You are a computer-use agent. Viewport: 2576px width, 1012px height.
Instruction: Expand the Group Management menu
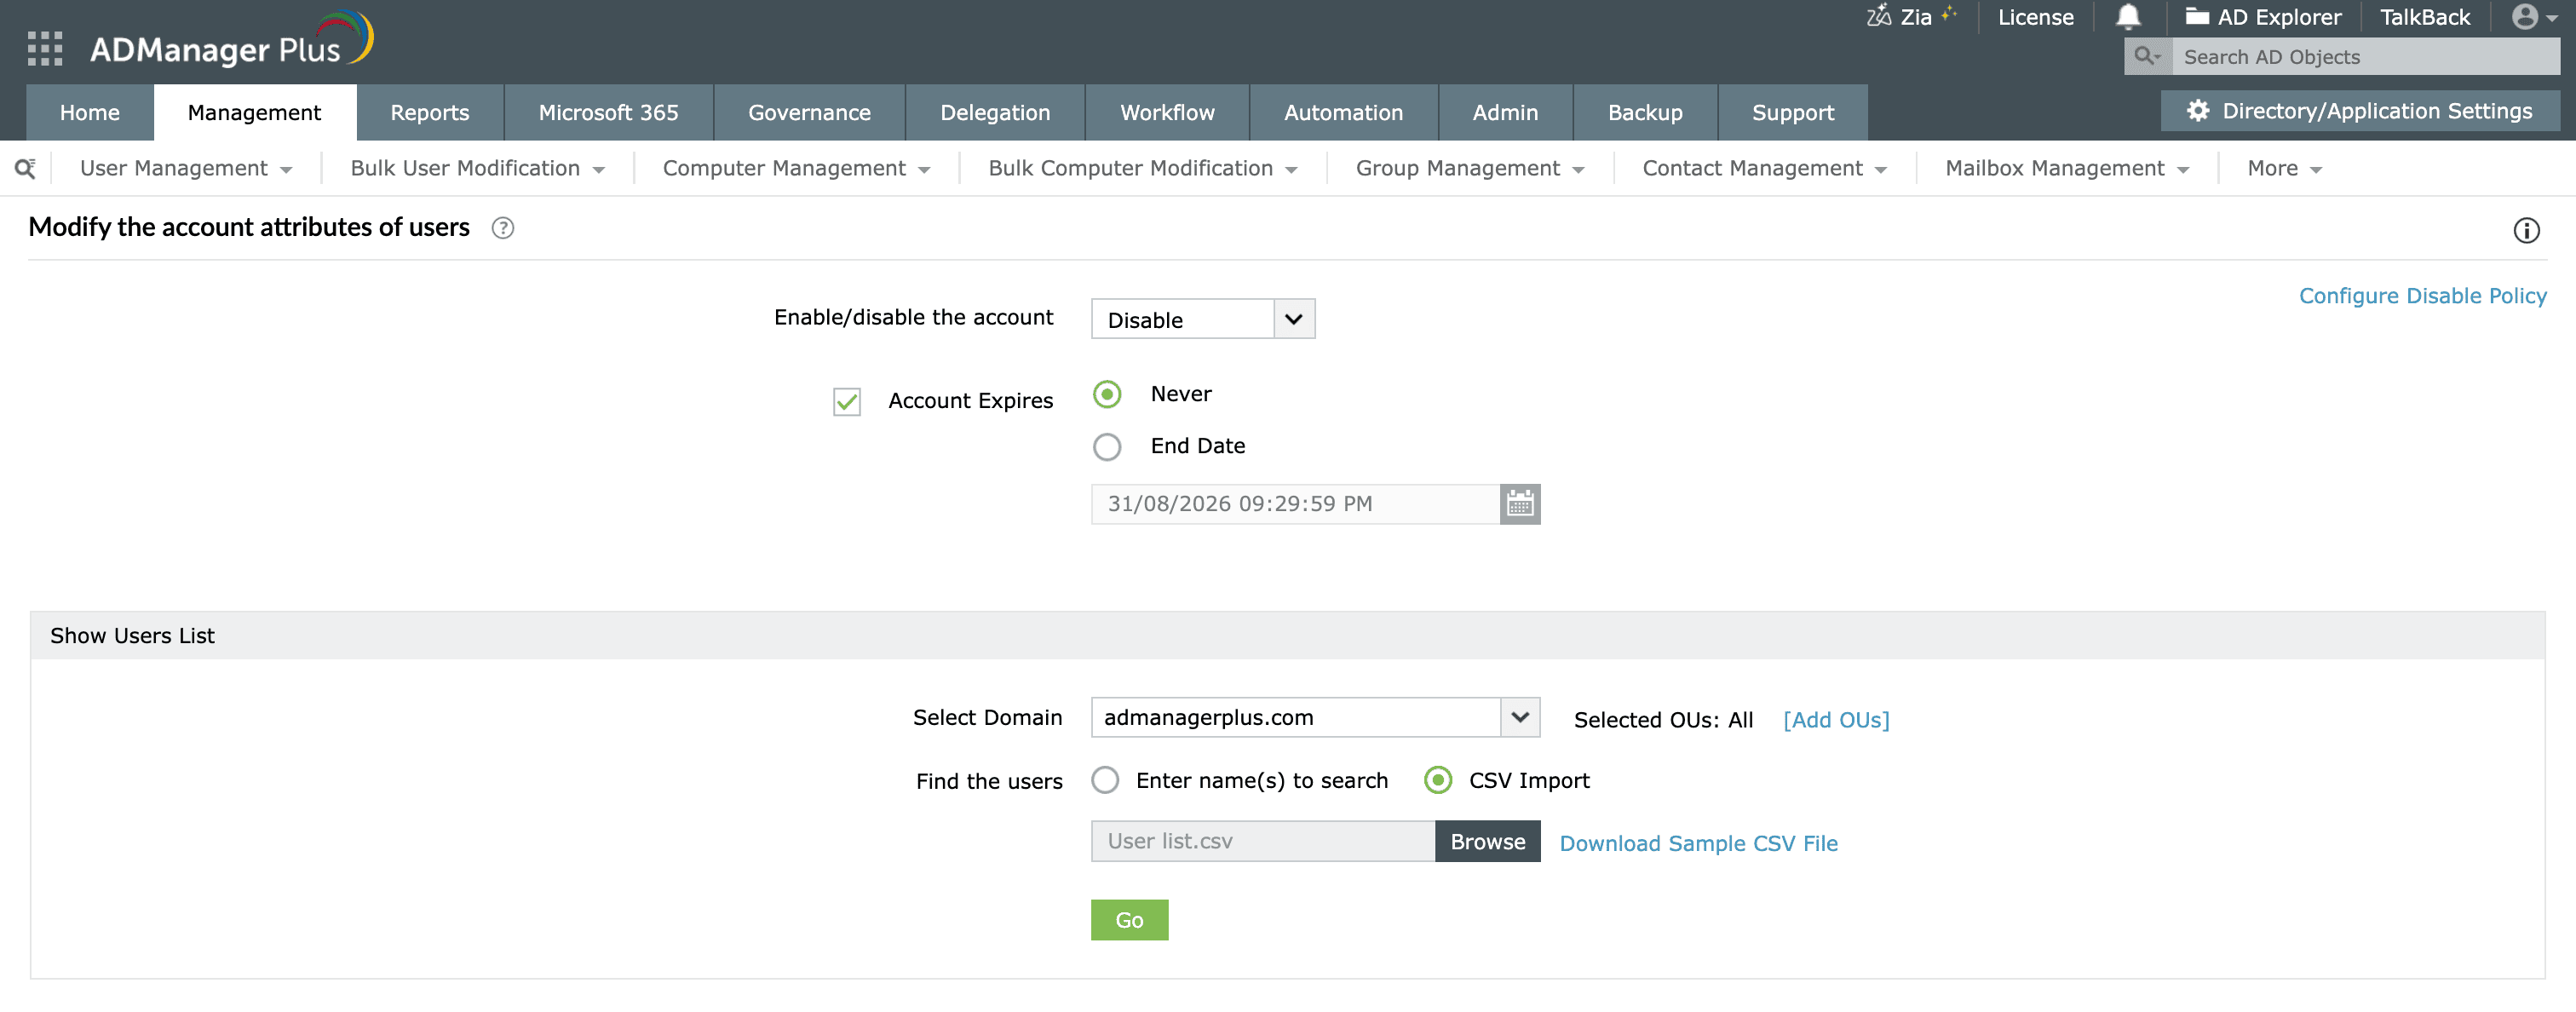point(1470,168)
